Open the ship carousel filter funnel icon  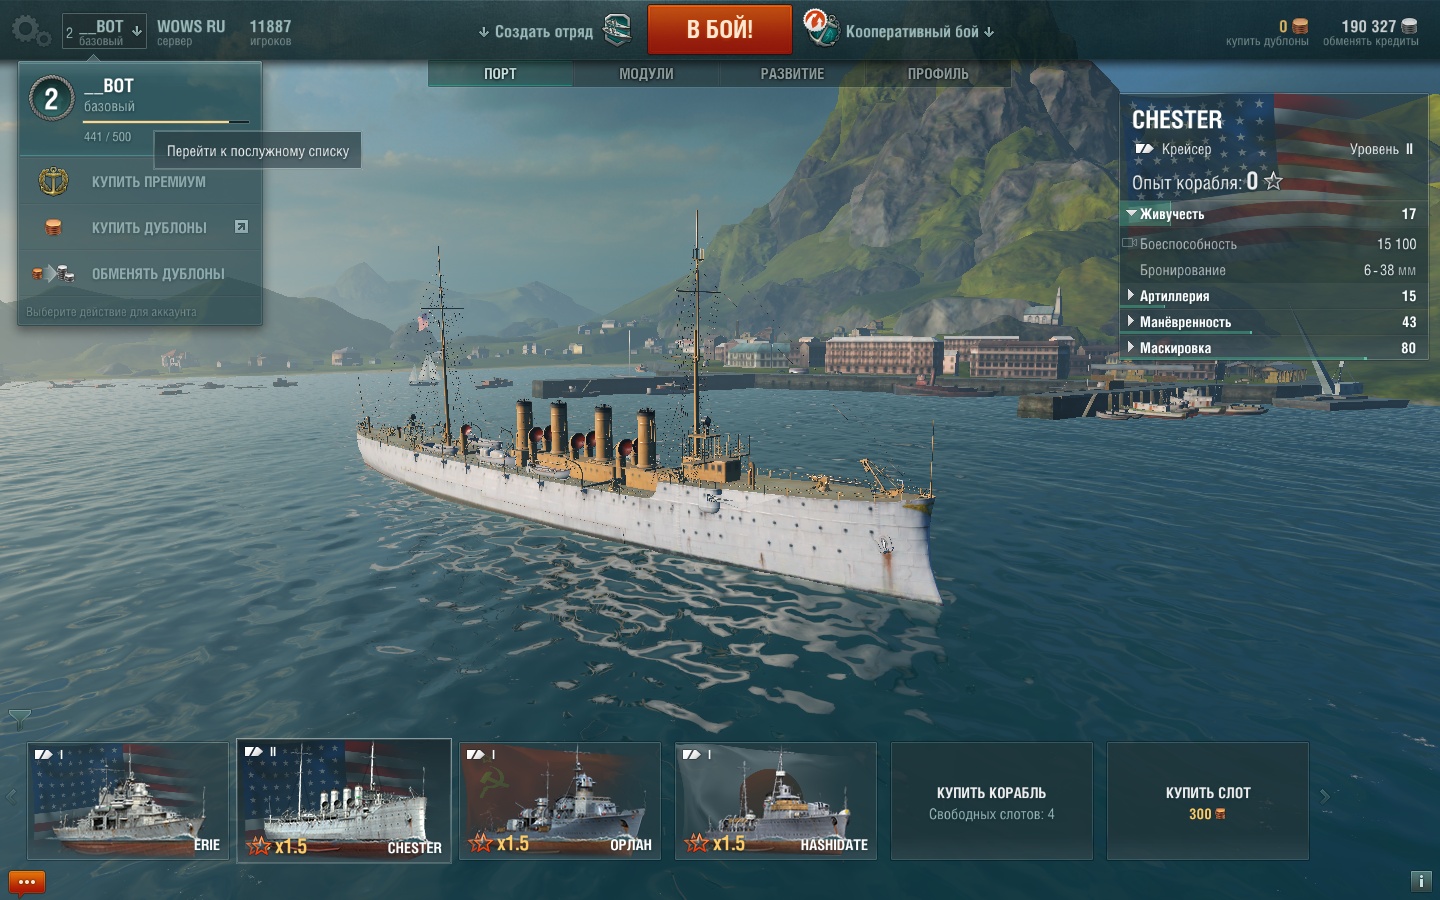19,718
